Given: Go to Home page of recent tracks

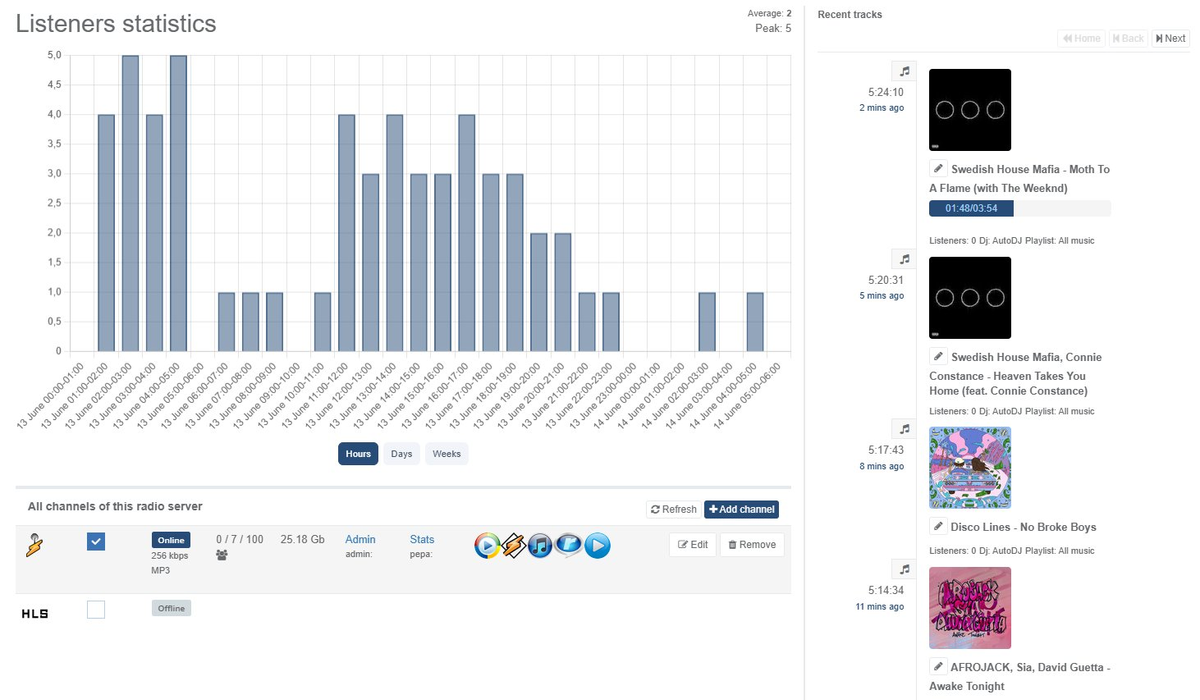Looking at the screenshot, I should (x=1082, y=38).
